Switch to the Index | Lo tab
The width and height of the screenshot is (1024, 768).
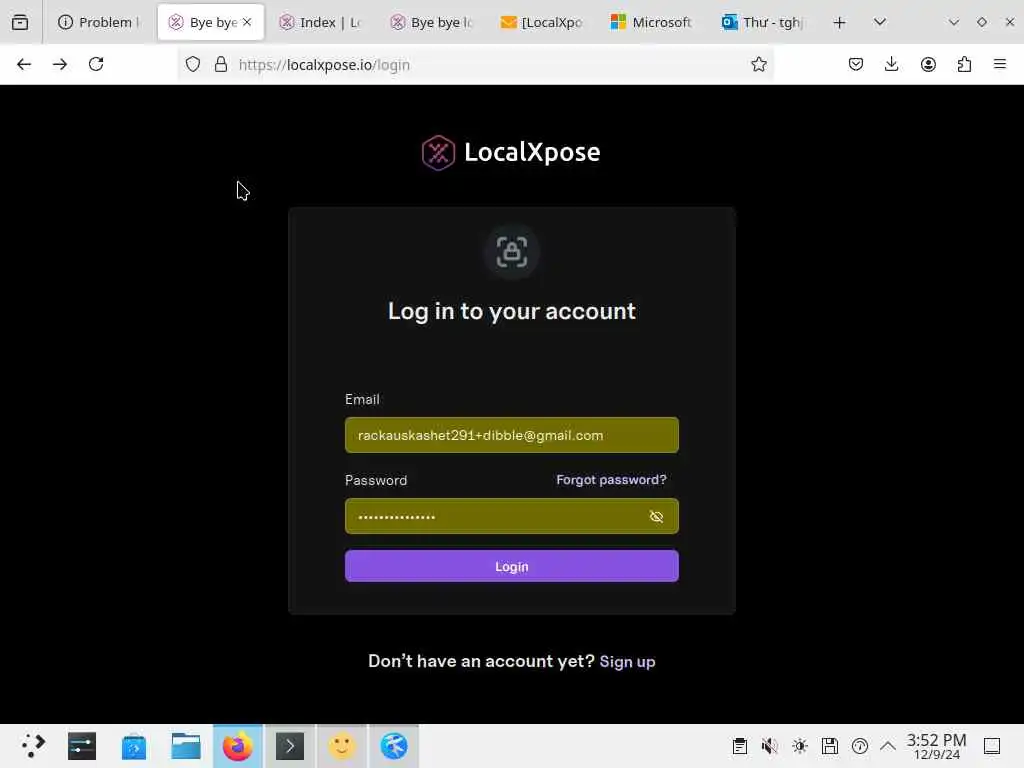321,22
